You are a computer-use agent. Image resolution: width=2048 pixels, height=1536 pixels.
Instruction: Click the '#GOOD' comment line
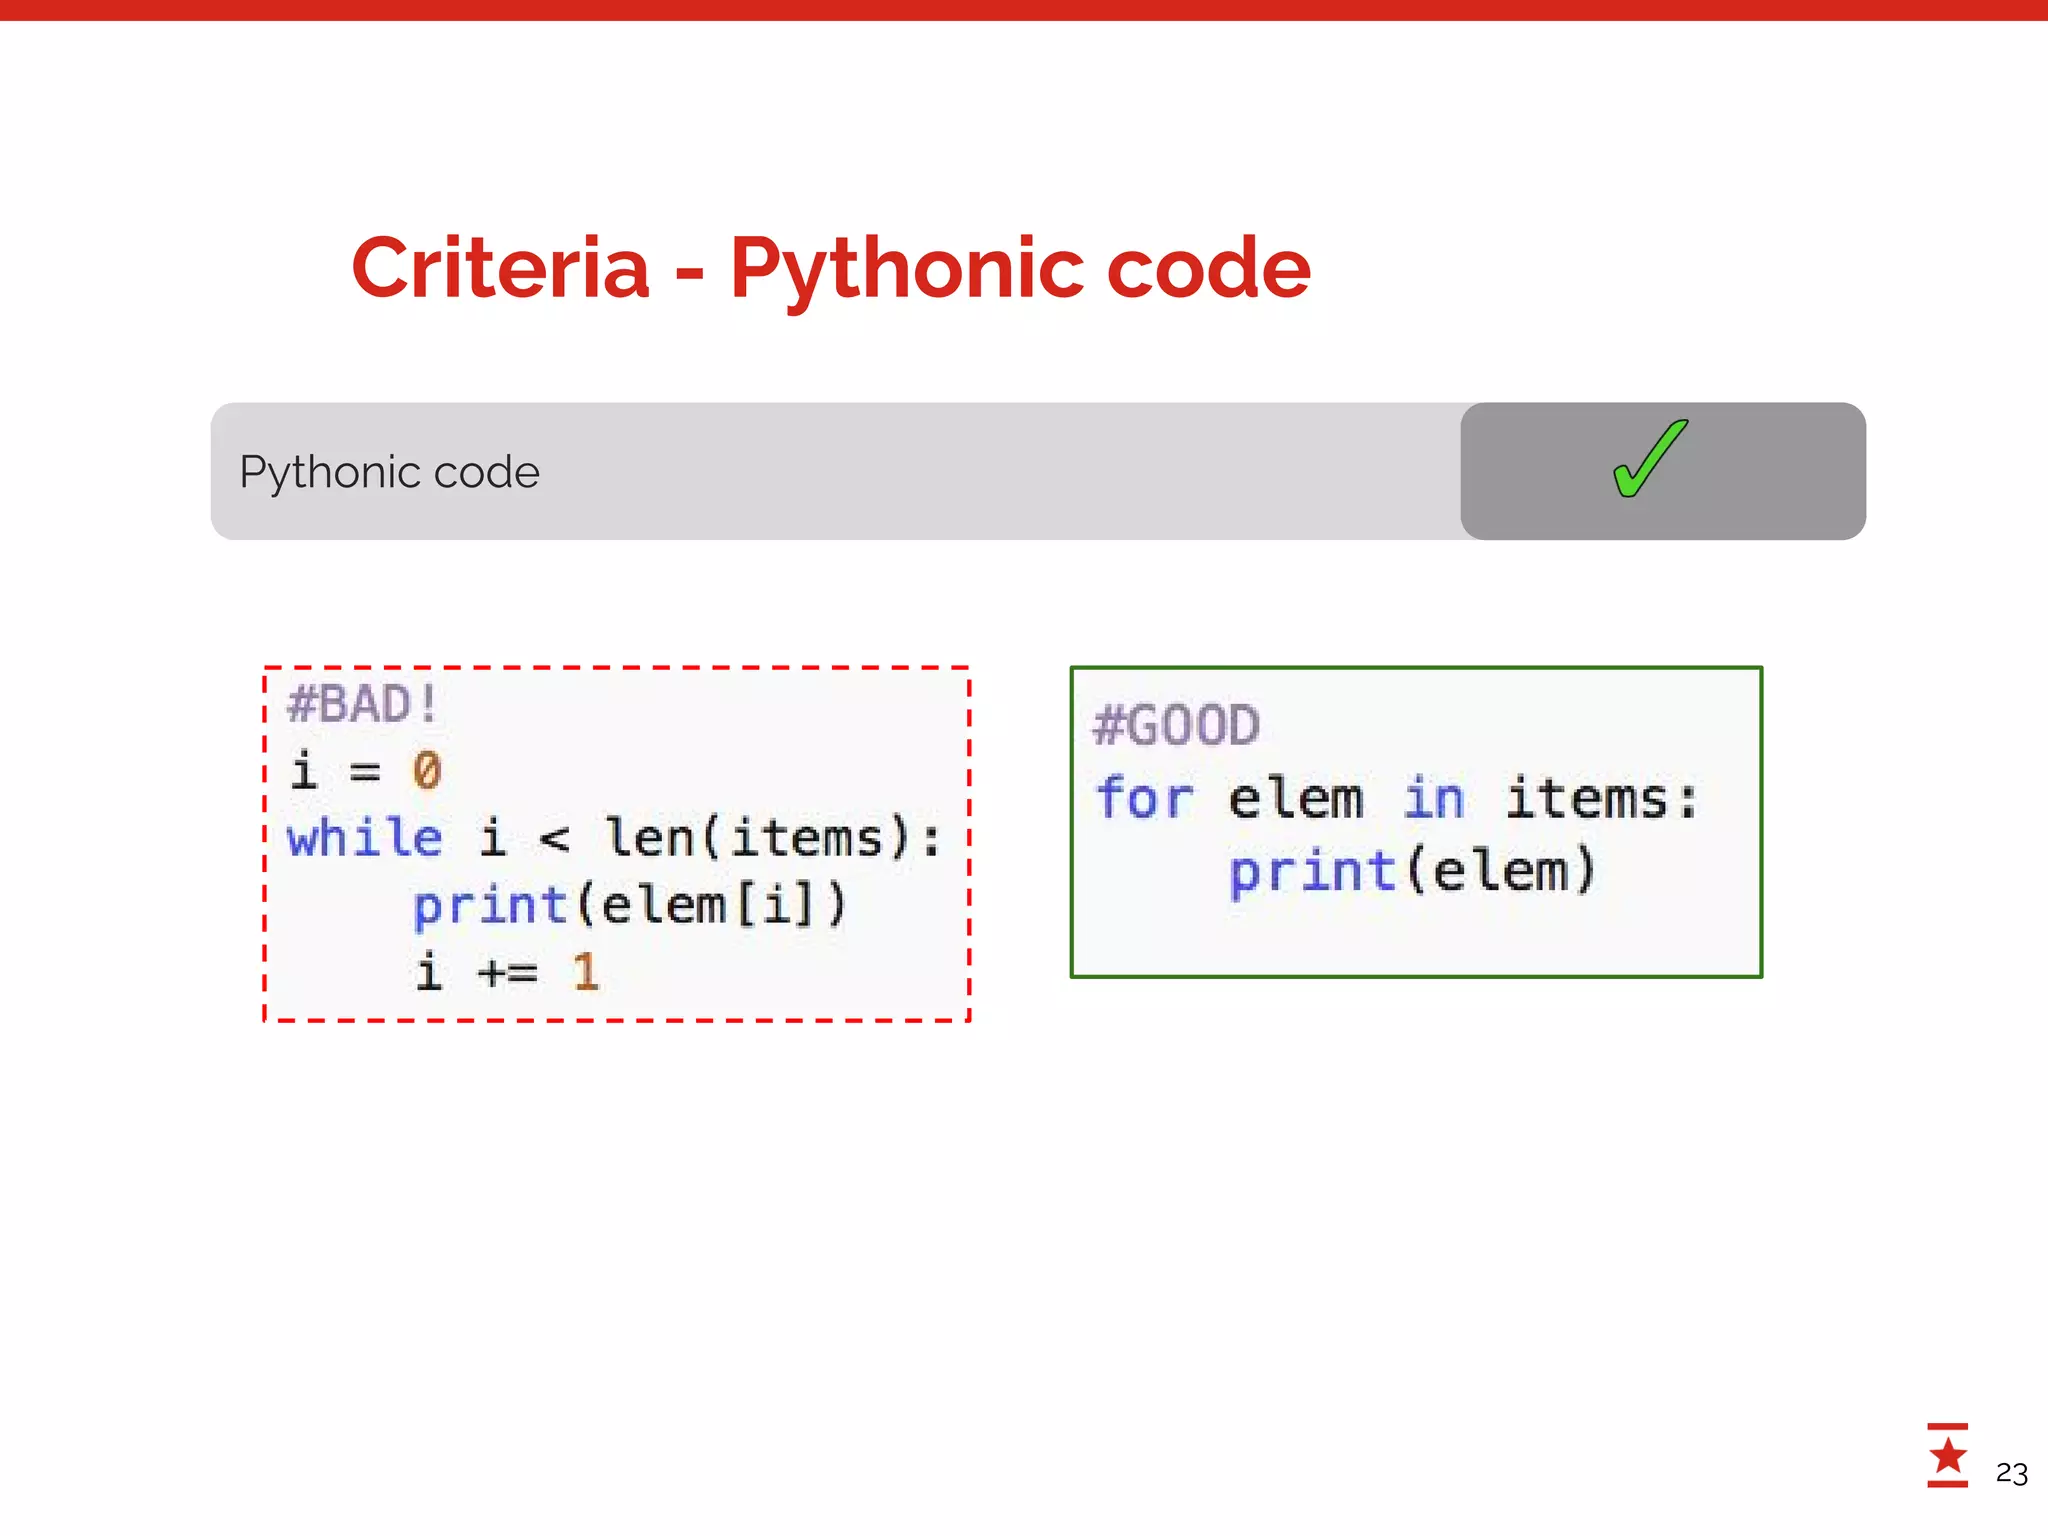[x=1177, y=725]
